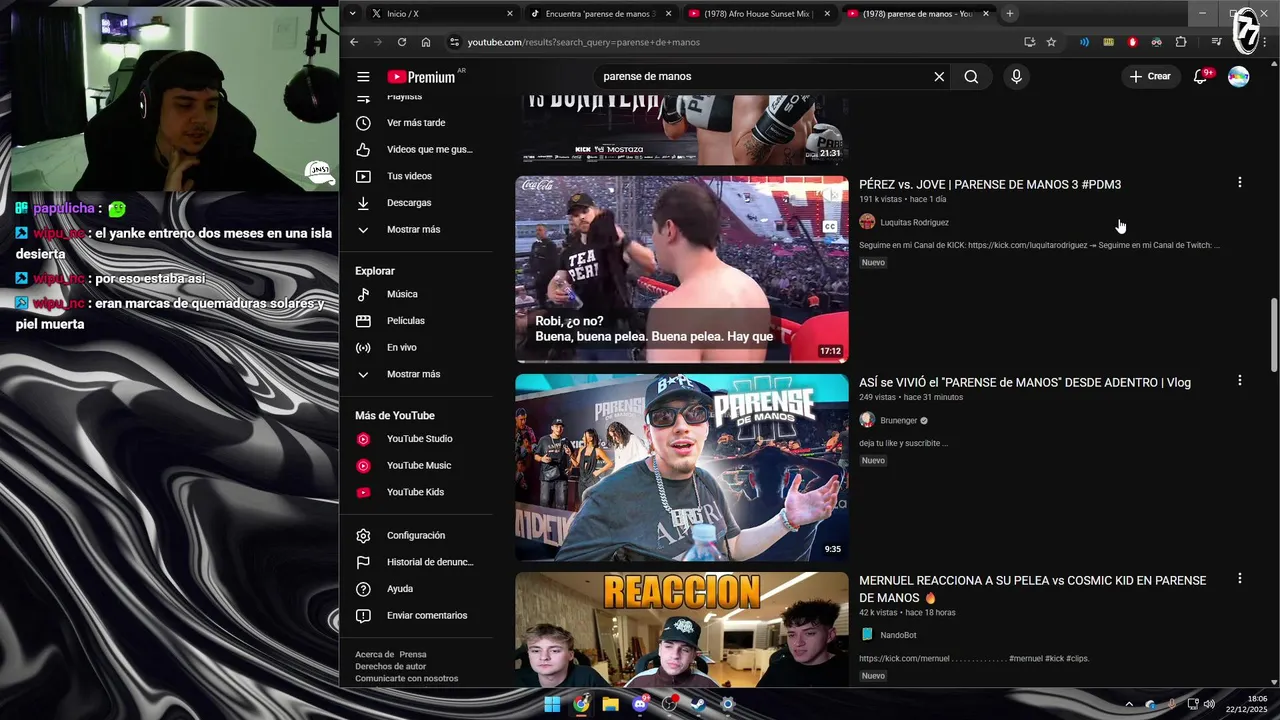Screen dimensions: 1280x720
Task: Open title 'MERNUEL REACCIONA A SU PELEA'
Action: coord(1033,589)
